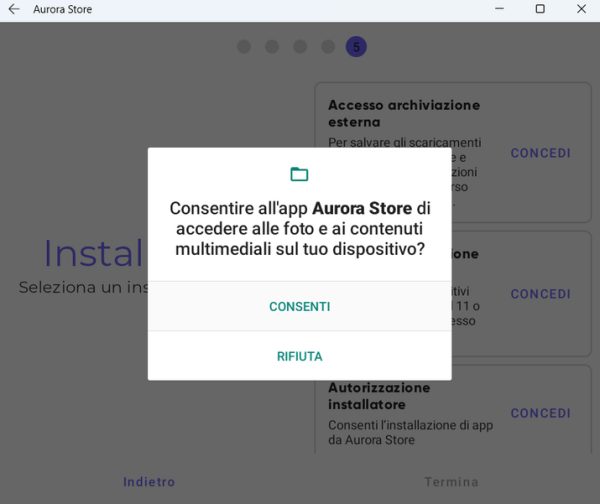Select the second step indicator dot

(272, 47)
